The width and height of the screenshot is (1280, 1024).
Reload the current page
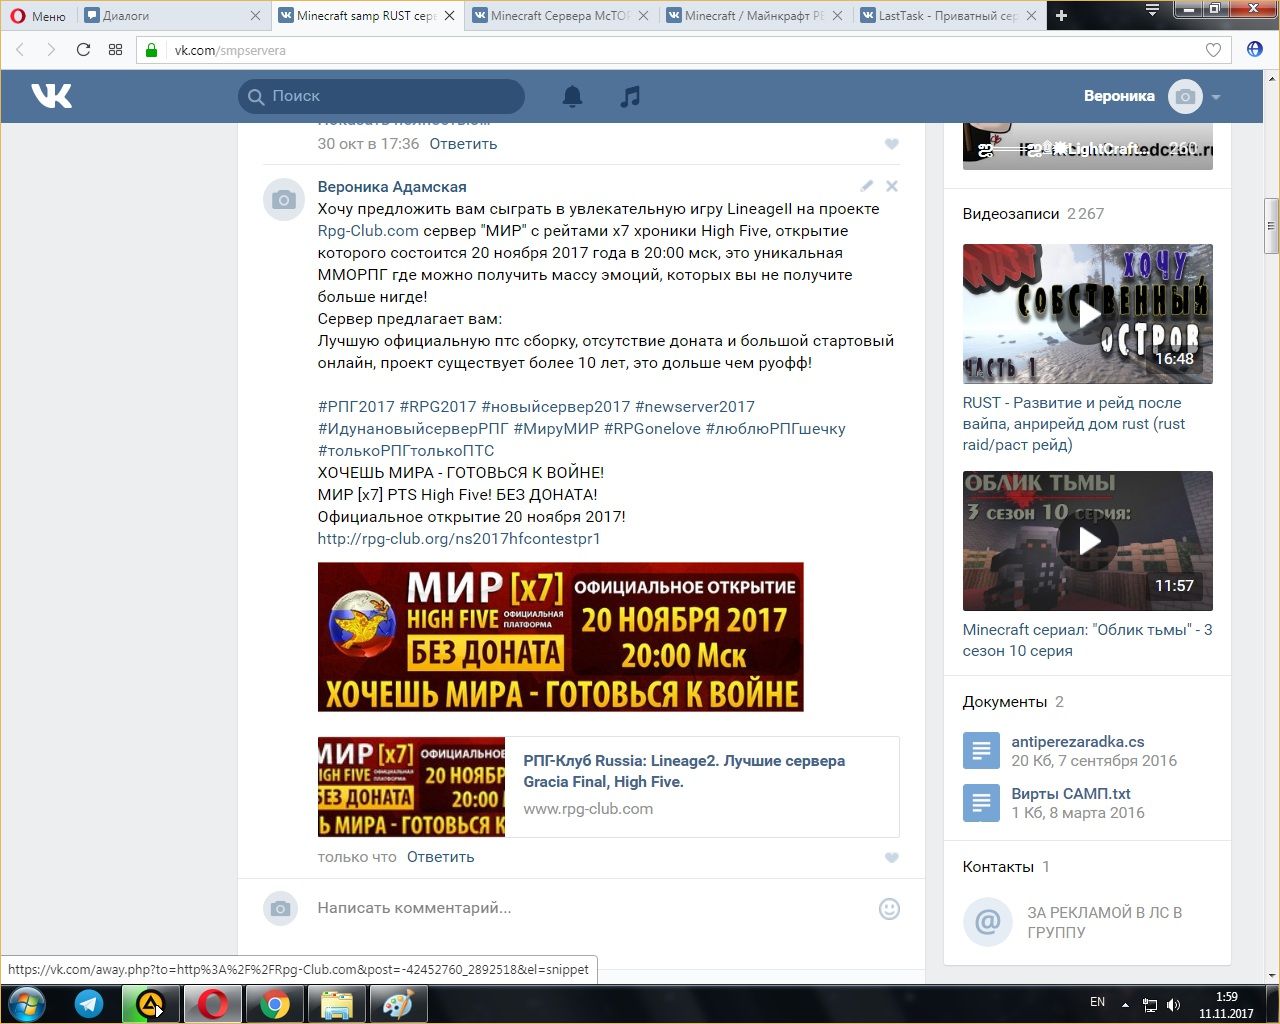83,50
